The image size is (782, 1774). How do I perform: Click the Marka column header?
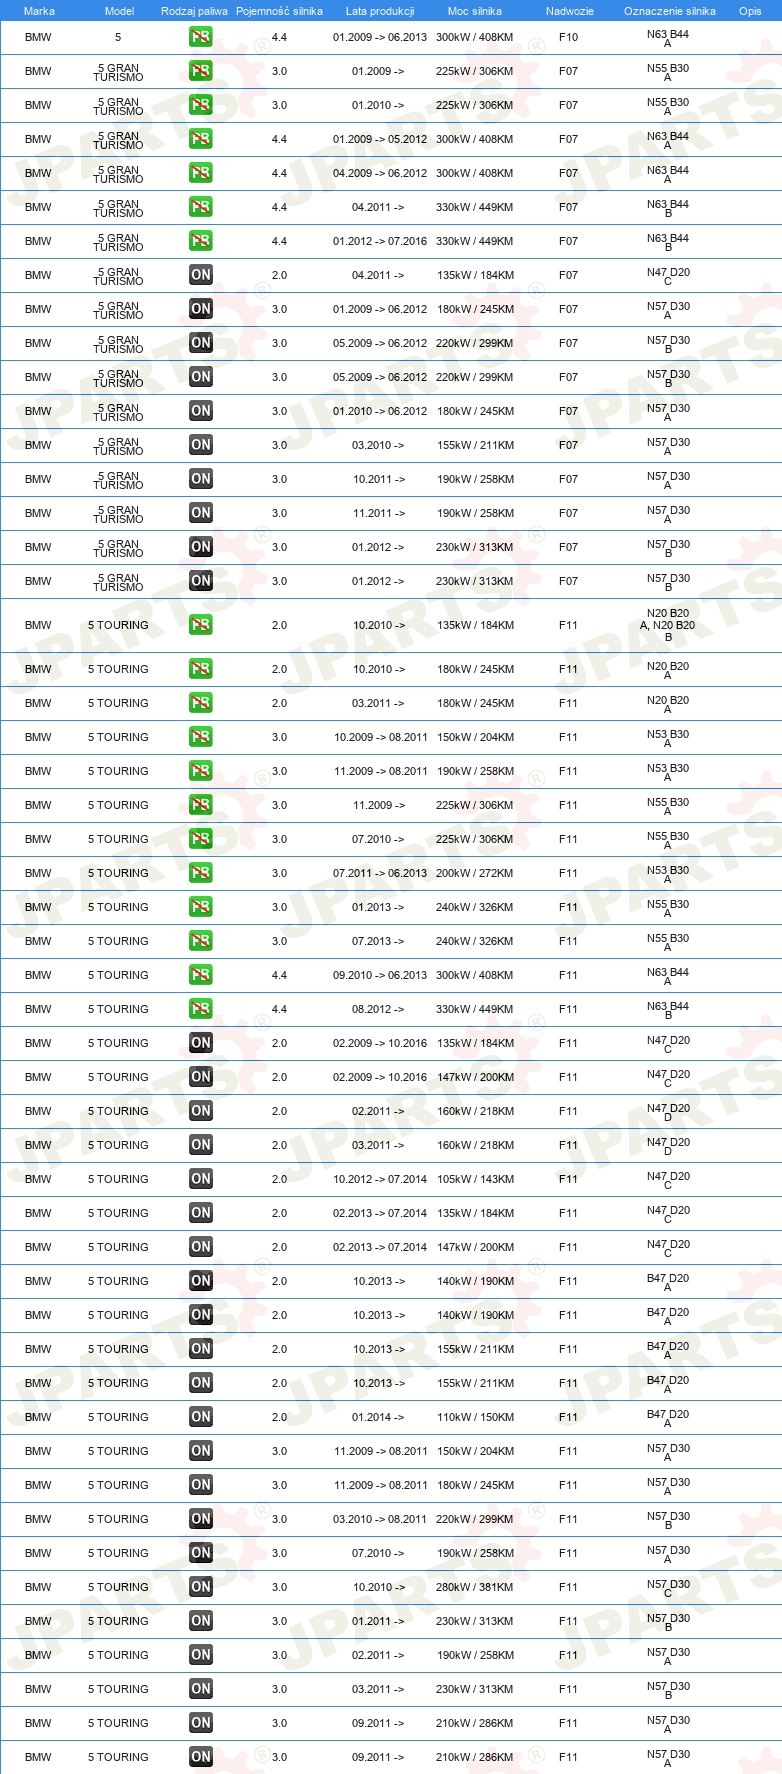[39, 11]
